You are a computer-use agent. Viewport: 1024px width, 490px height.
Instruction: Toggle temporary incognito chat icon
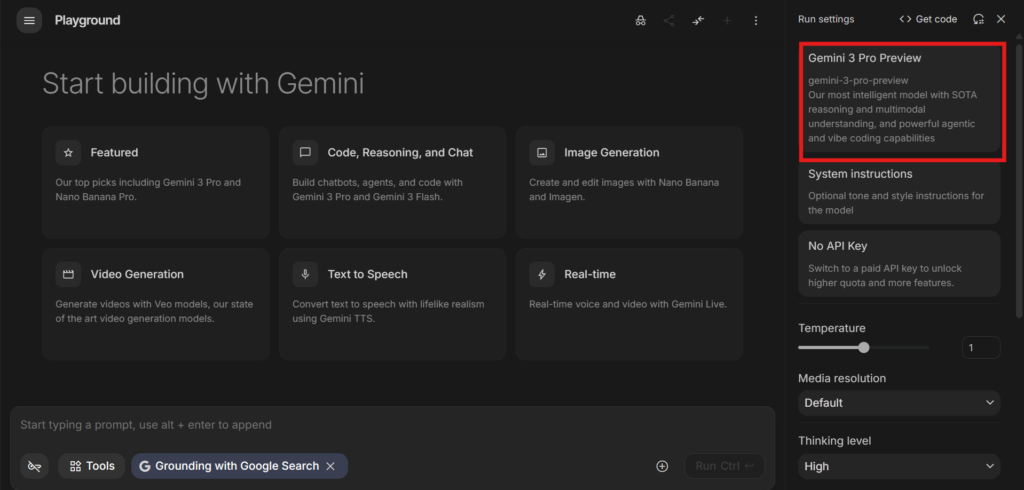[640, 20]
